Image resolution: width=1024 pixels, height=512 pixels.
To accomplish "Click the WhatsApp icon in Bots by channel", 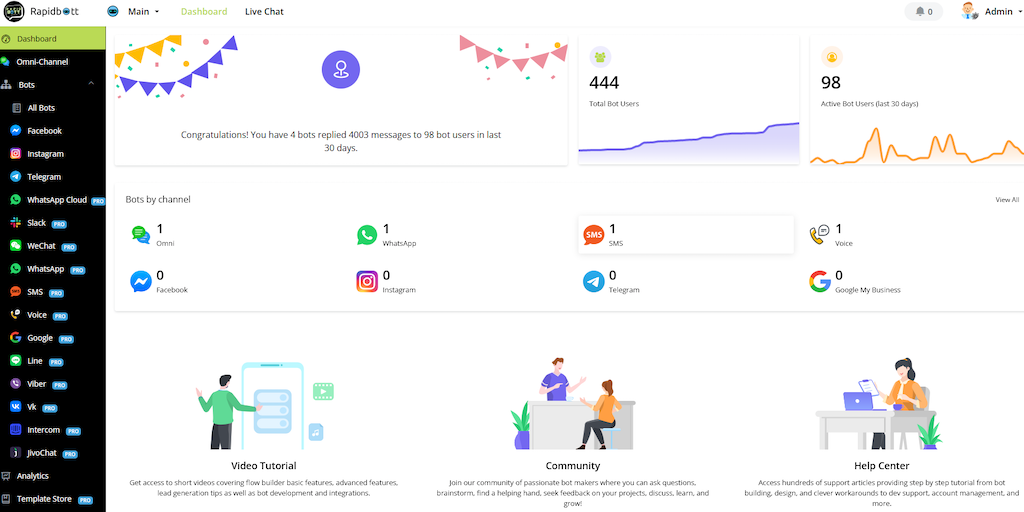I will tap(367, 235).
